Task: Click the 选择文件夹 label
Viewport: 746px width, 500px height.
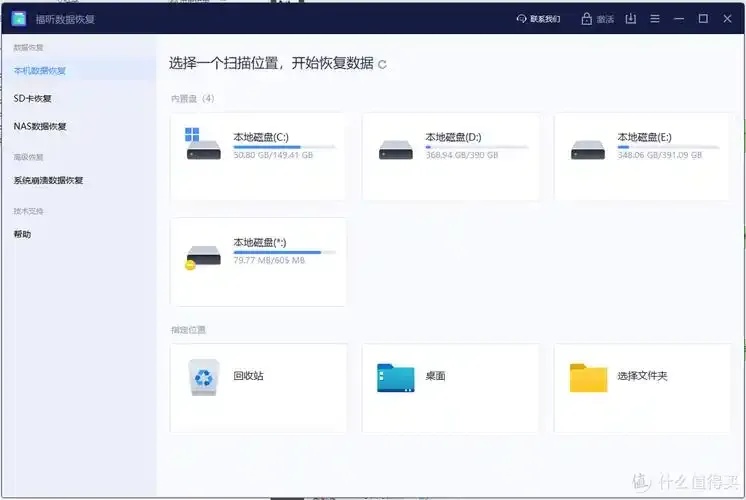Action: click(x=642, y=376)
